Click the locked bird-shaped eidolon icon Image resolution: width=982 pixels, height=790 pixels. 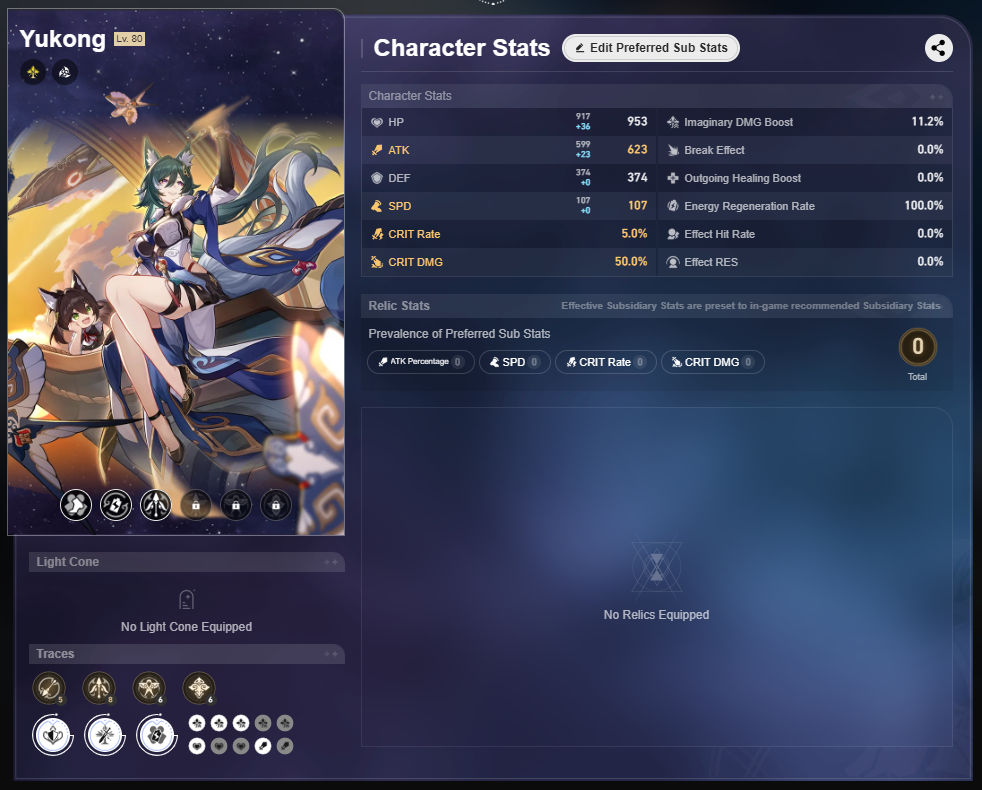236,505
